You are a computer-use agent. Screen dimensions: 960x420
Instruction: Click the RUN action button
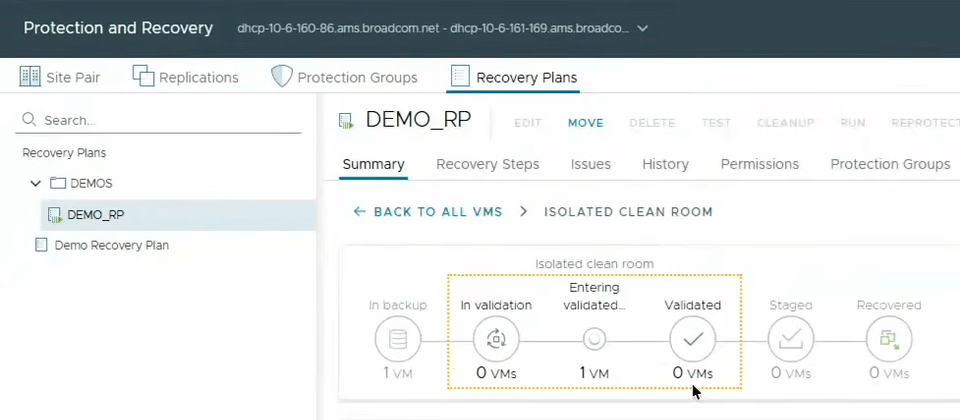(853, 123)
